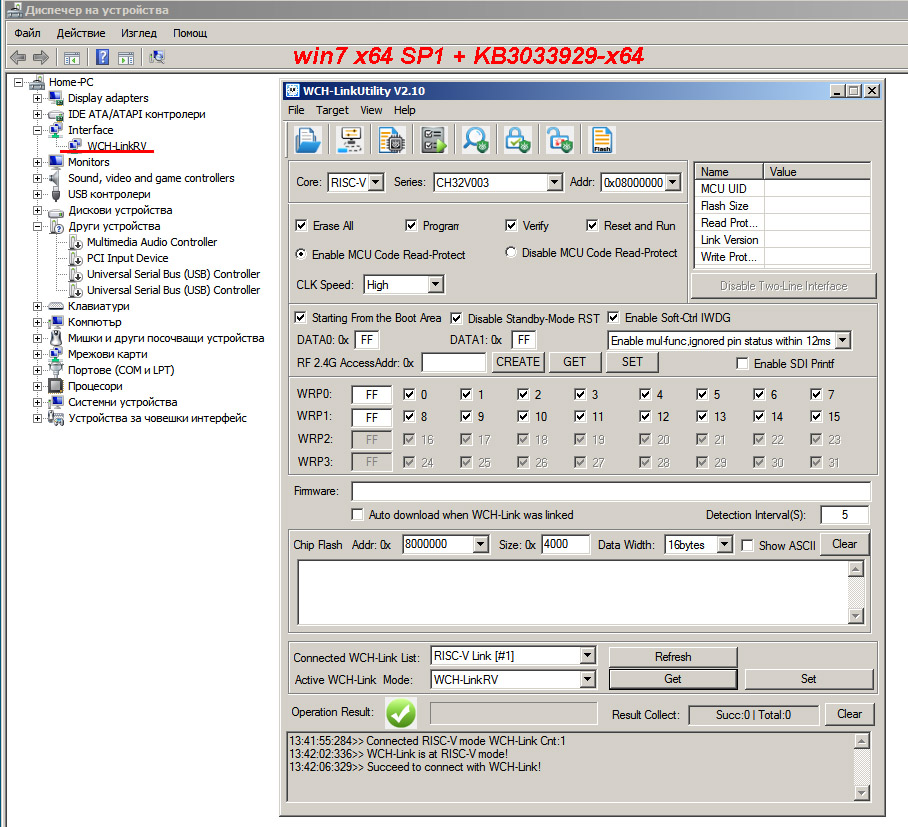Click PCI Input Device warning icon
908x827 pixels.
[x=76, y=258]
